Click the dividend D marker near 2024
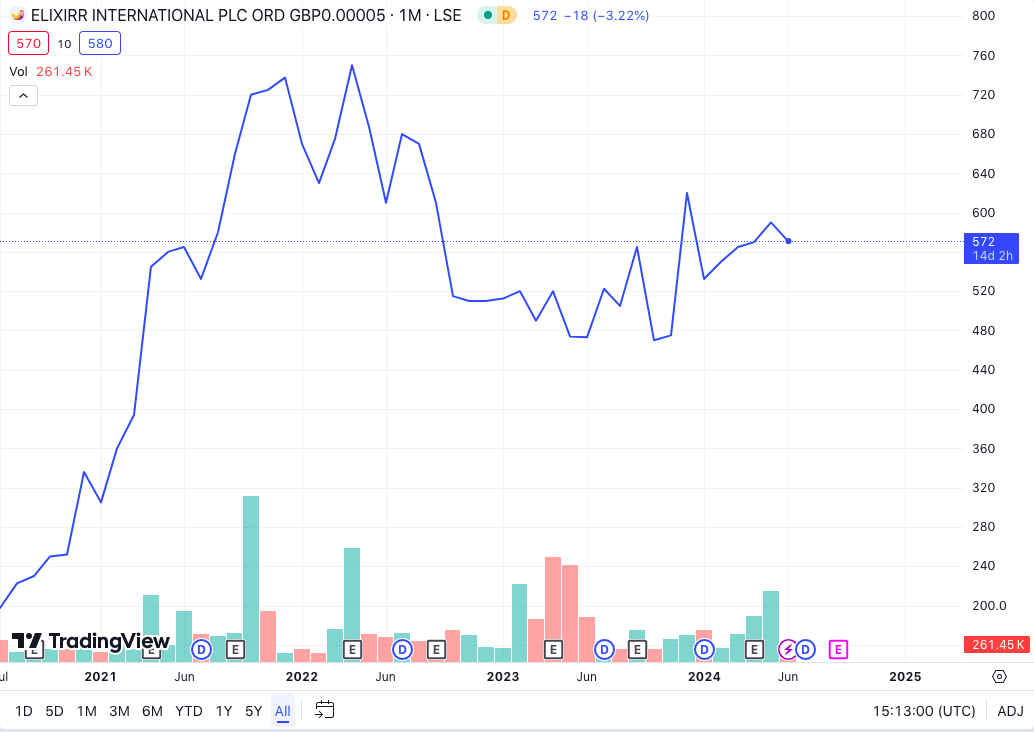The image size is (1034, 732). tap(704, 649)
